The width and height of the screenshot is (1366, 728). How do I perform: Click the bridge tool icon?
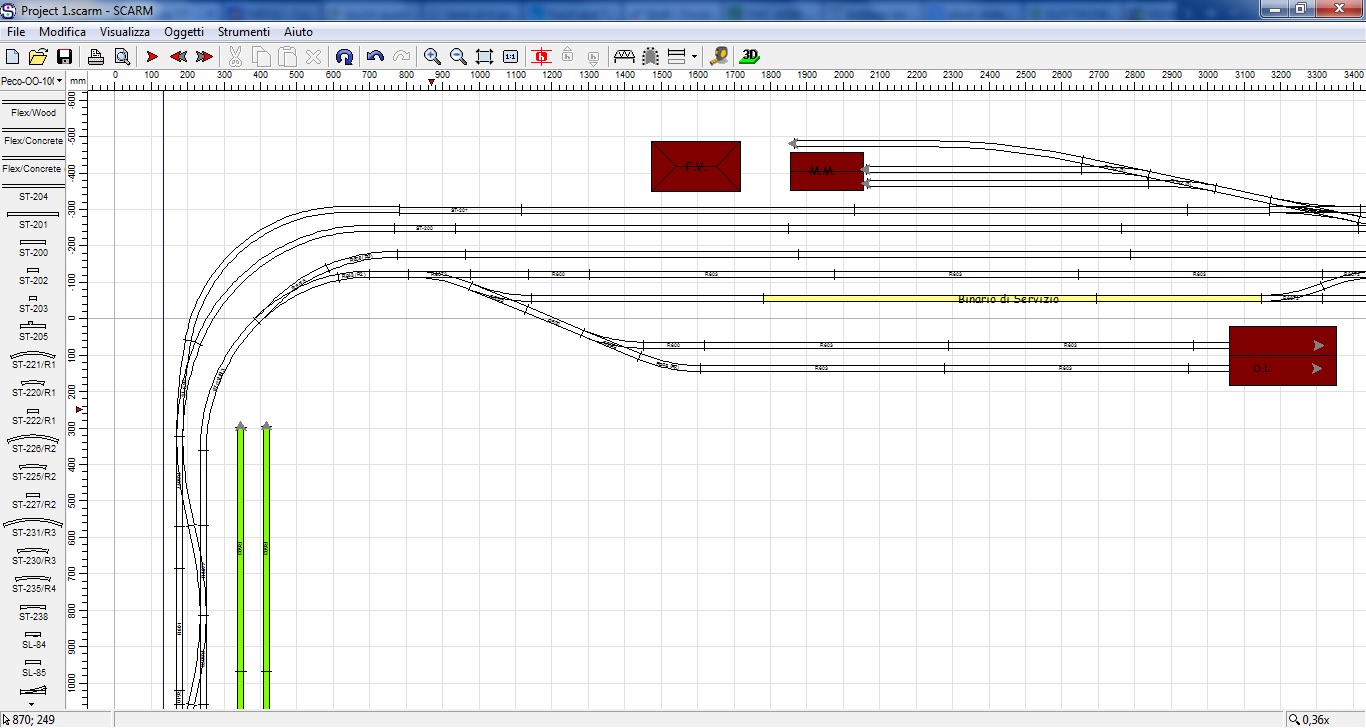(624, 57)
